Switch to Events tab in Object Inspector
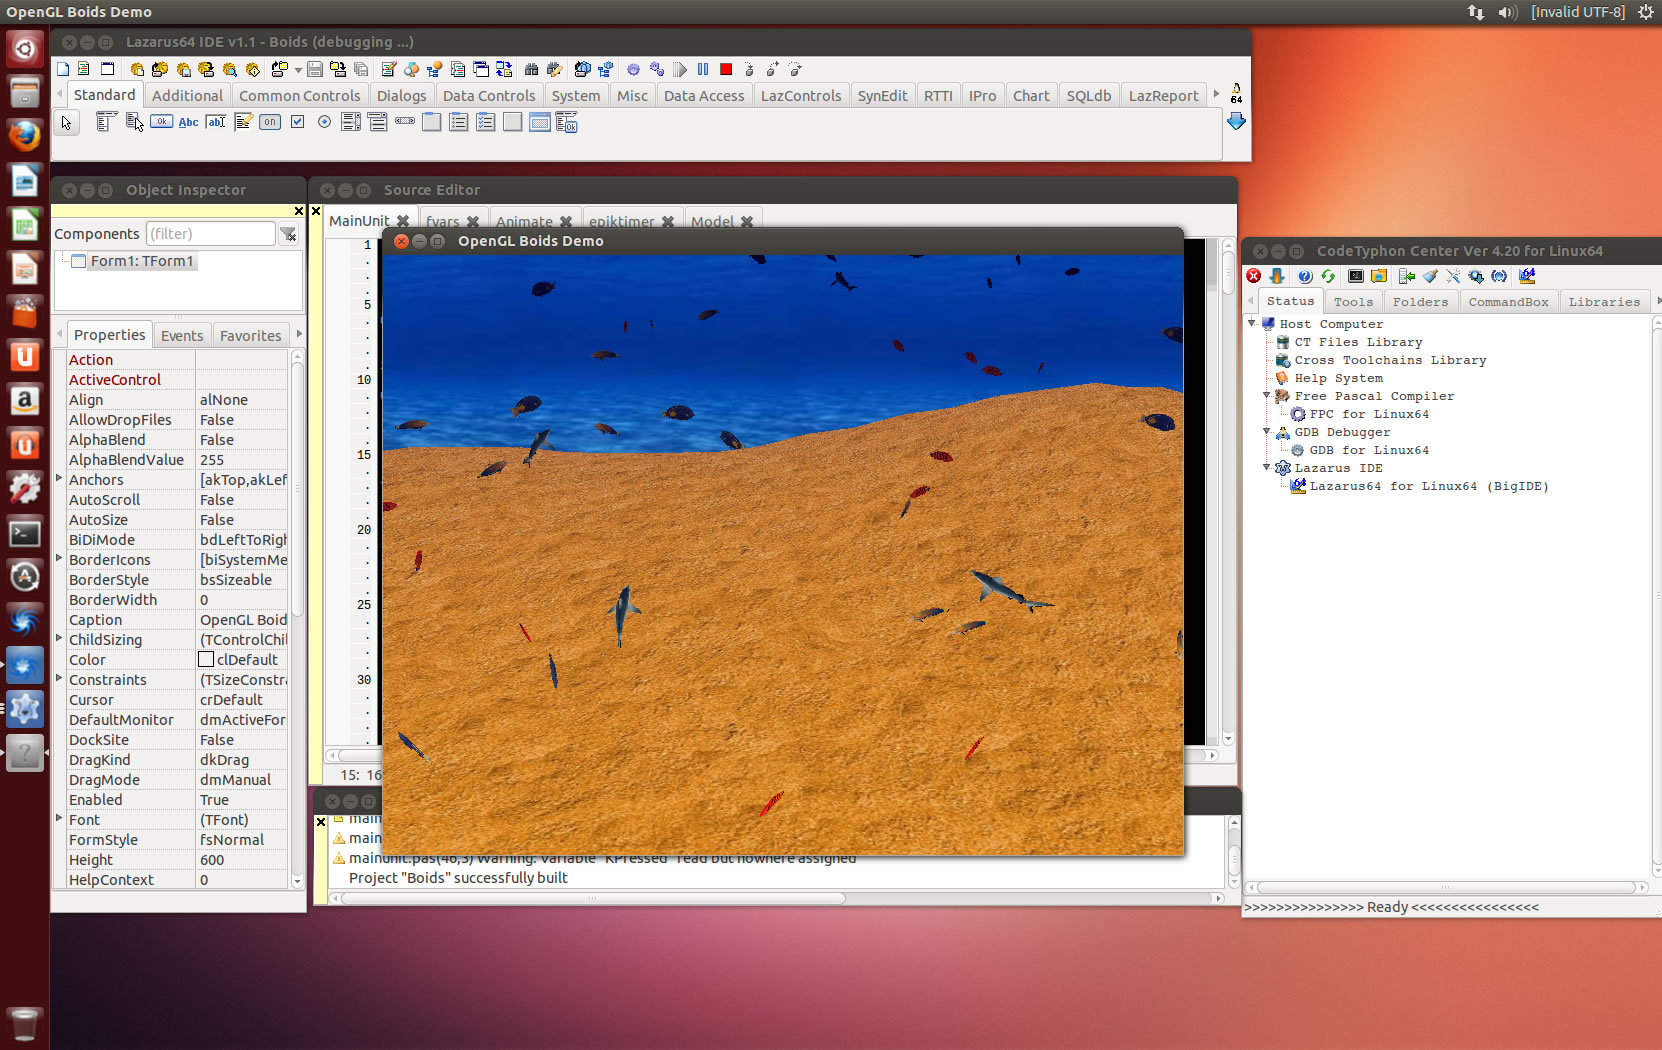Viewport: 1662px width, 1050px height. 182,336
